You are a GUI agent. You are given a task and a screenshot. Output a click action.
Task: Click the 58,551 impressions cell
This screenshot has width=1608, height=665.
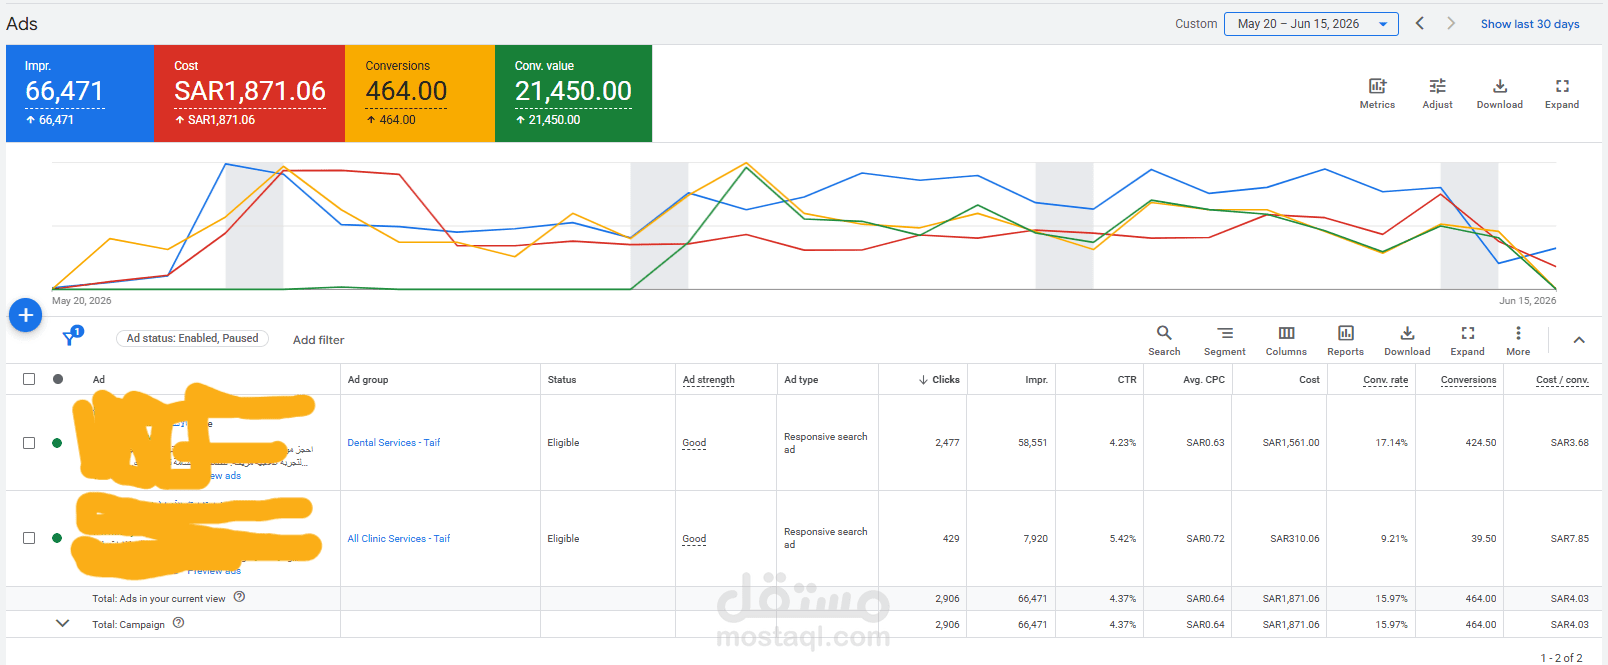tap(1033, 443)
